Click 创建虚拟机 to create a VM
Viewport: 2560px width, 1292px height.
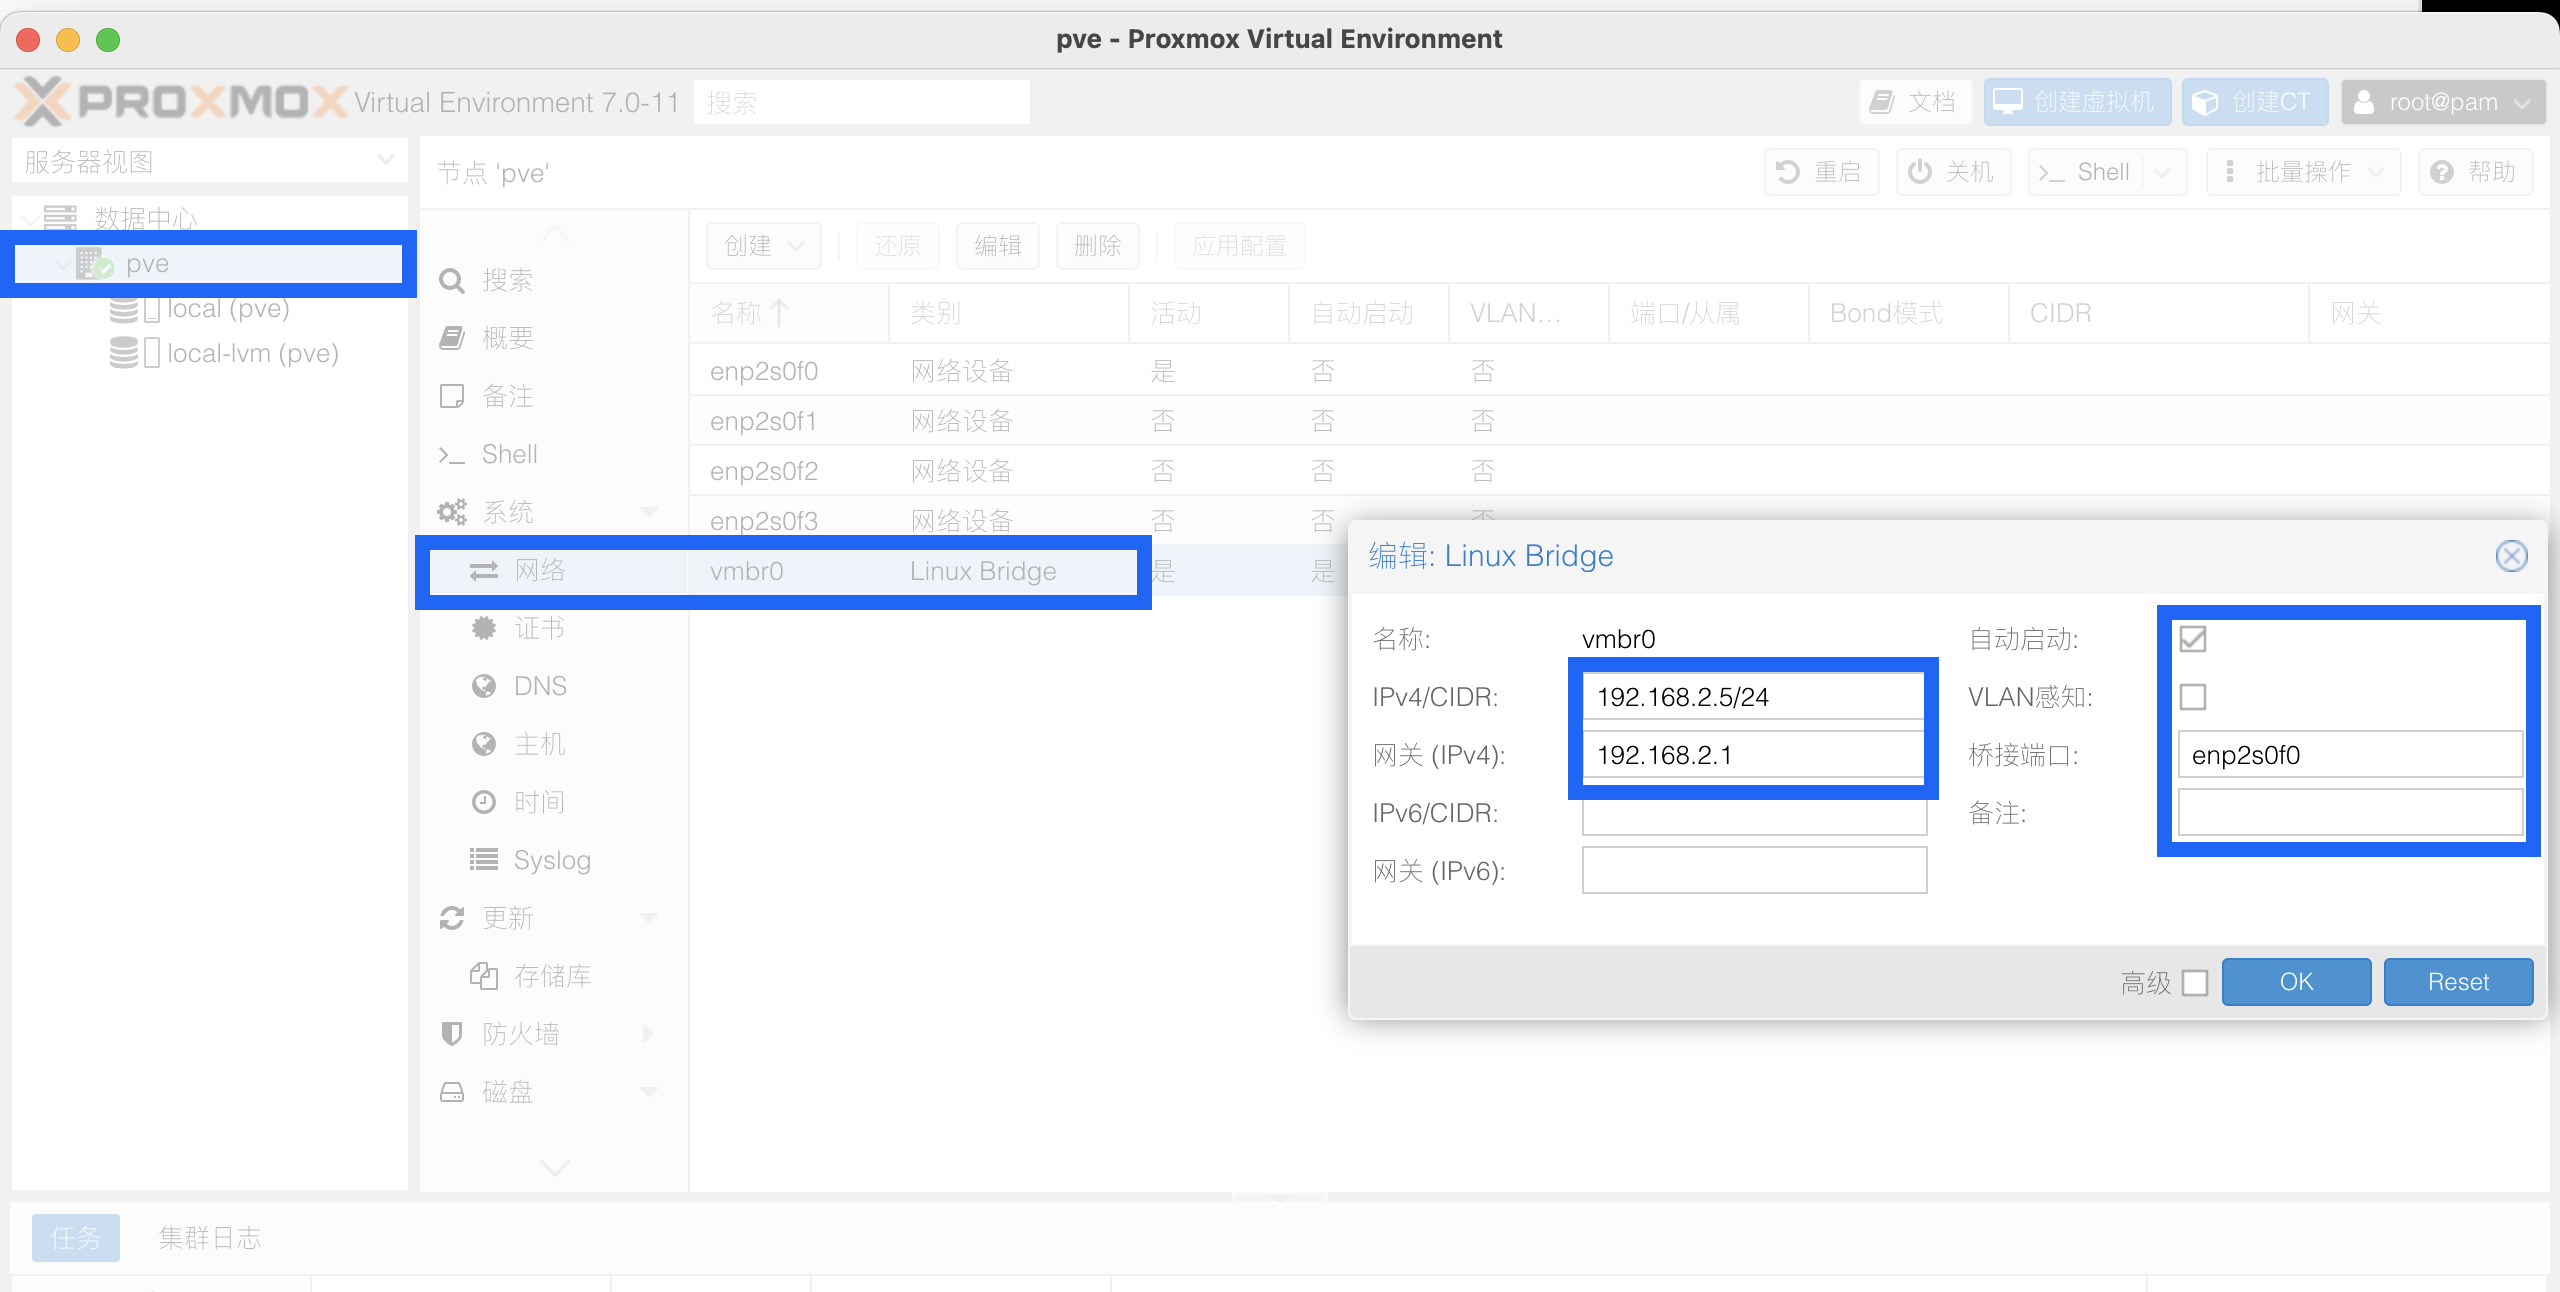(x=2077, y=102)
